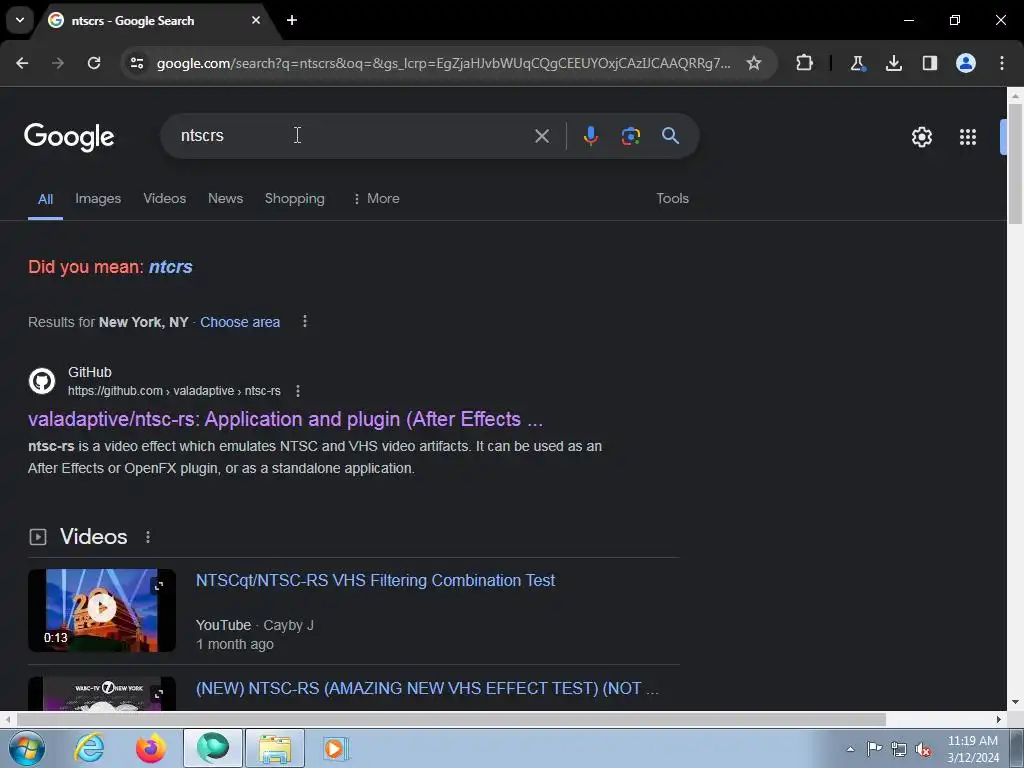The height and width of the screenshot is (768, 1024).
Task: View site information icon in address bar
Action: [x=137, y=63]
